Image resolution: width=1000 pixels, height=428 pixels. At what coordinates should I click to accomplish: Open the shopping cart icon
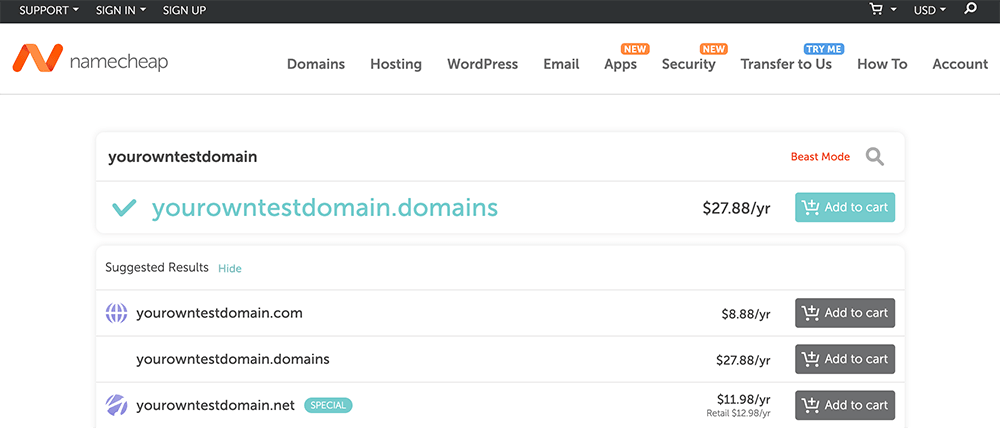[x=877, y=10]
